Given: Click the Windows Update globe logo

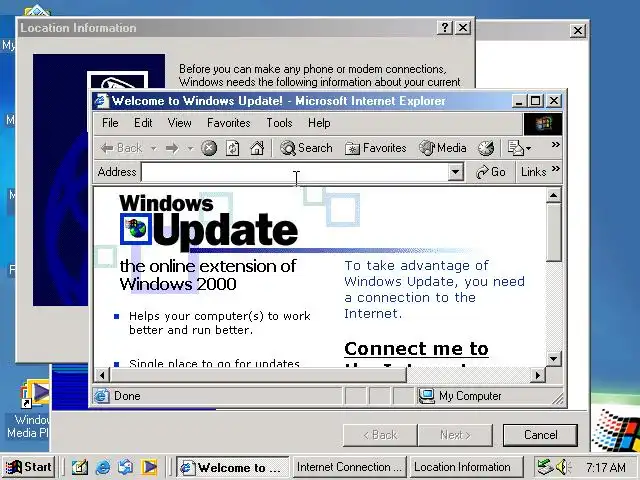Looking at the screenshot, I should pyautogui.click(x=136, y=229).
